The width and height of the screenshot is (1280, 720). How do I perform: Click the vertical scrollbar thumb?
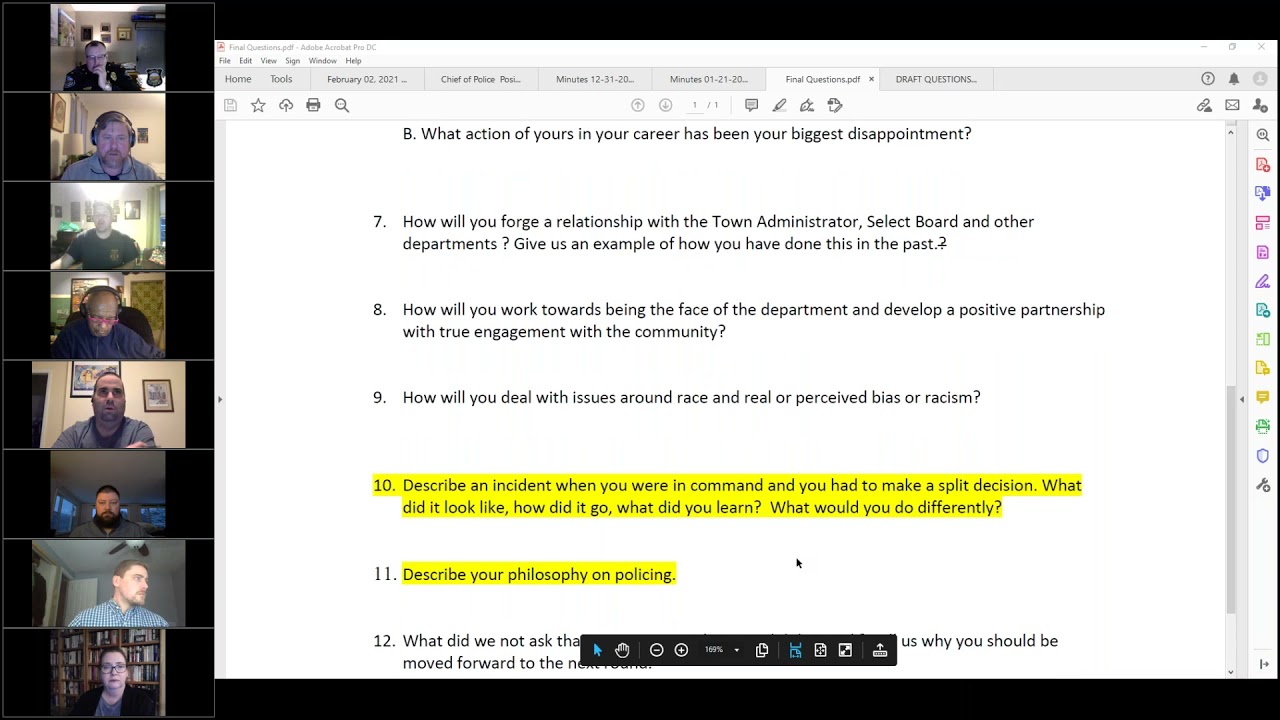1230,499
